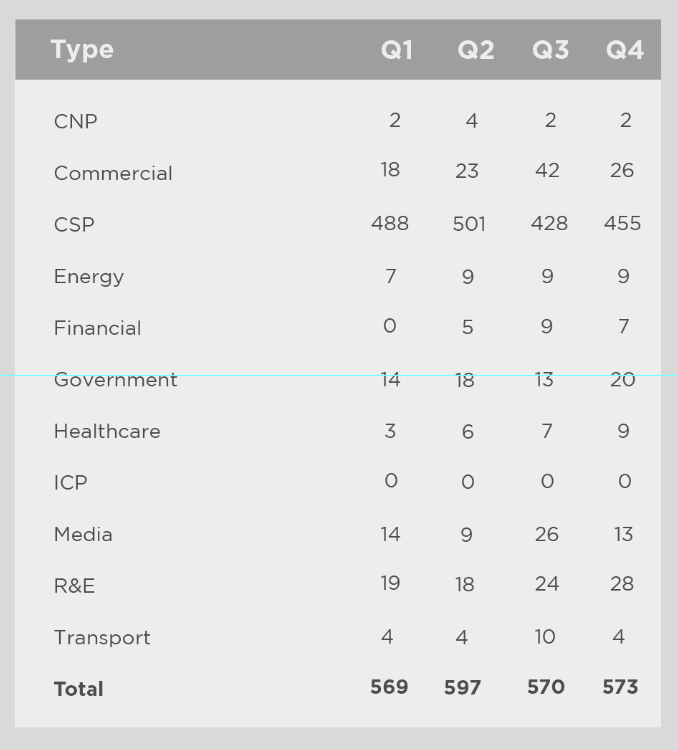Select the Q4 column header
The width and height of the screenshot is (678, 750).
(625, 50)
